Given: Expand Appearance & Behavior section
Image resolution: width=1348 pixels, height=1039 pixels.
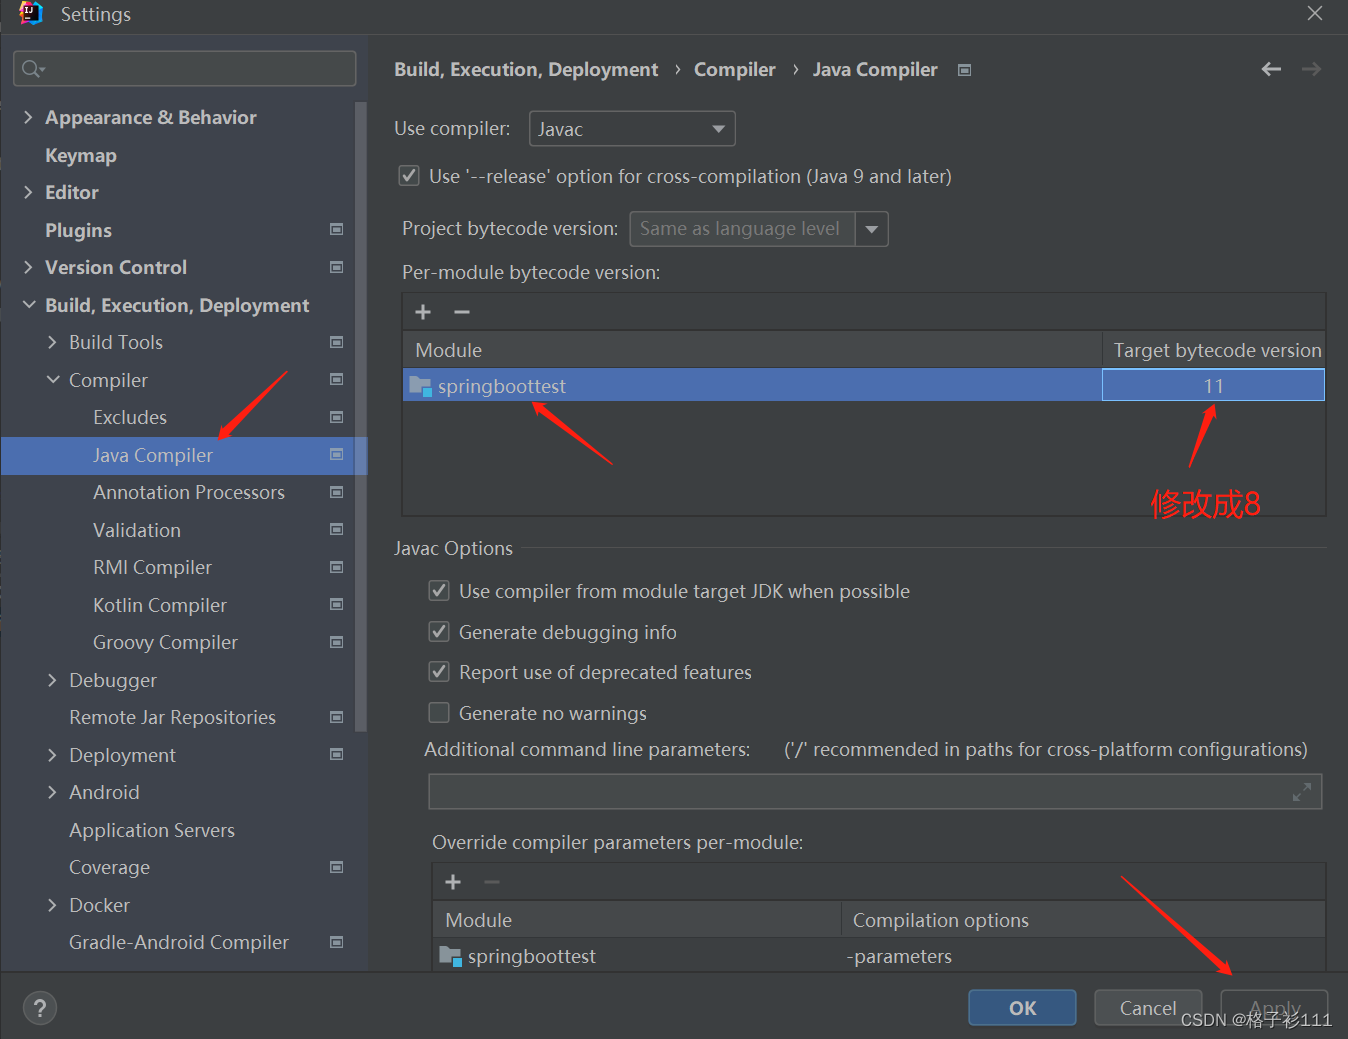Looking at the screenshot, I should tap(28, 117).
